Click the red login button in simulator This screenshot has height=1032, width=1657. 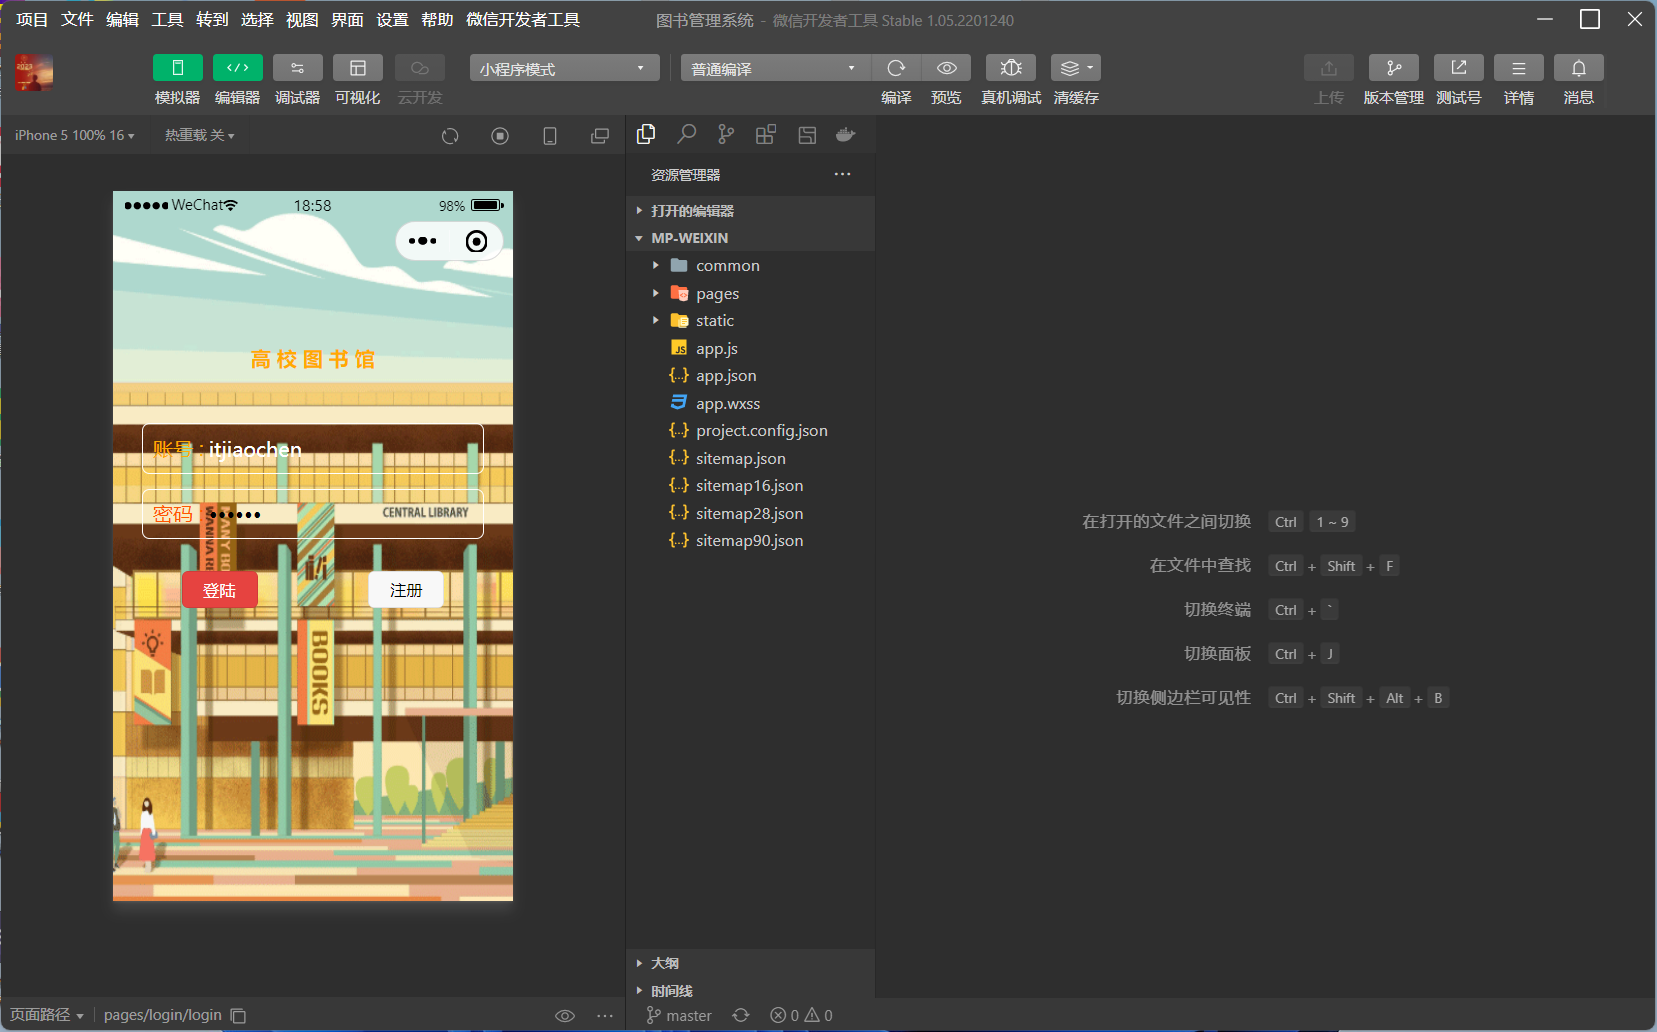point(220,590)
